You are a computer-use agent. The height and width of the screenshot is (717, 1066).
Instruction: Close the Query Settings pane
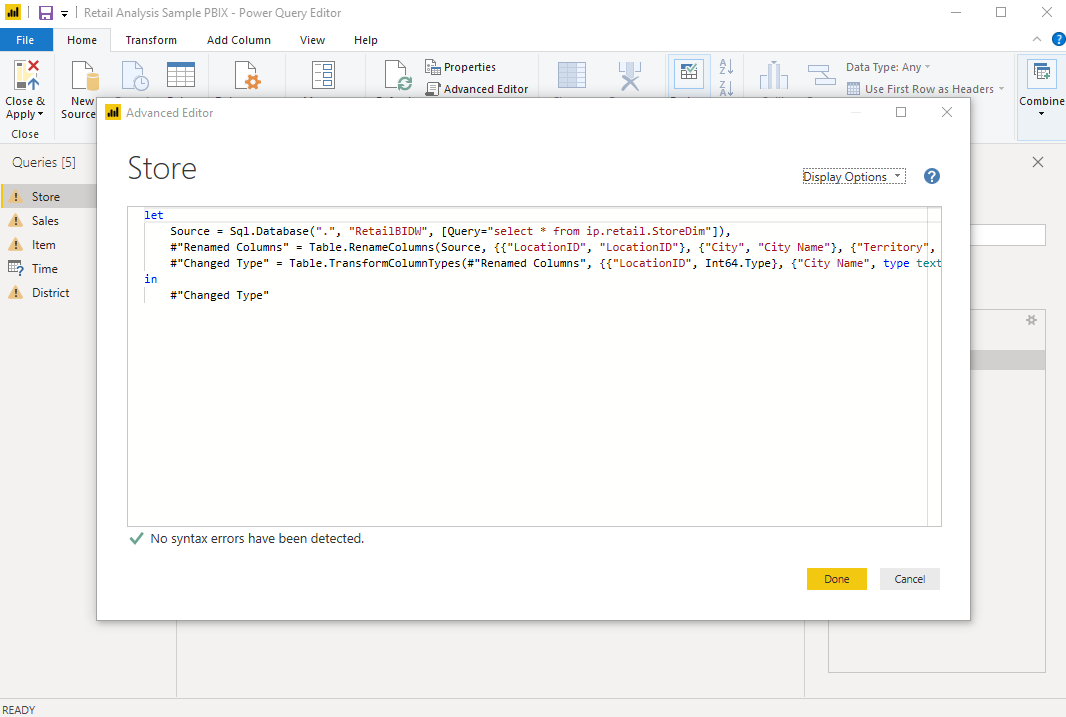(1037, 162)
